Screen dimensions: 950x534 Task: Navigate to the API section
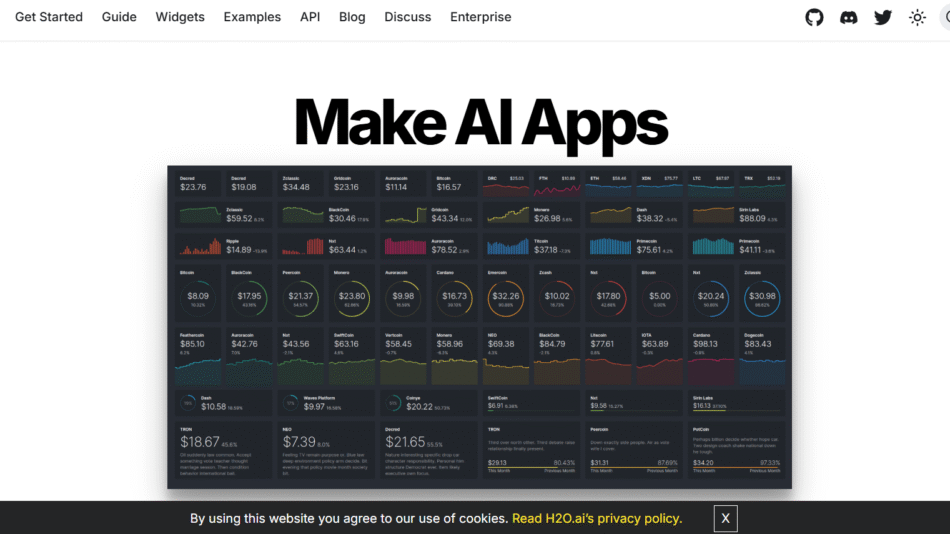[x=310, y=17]
